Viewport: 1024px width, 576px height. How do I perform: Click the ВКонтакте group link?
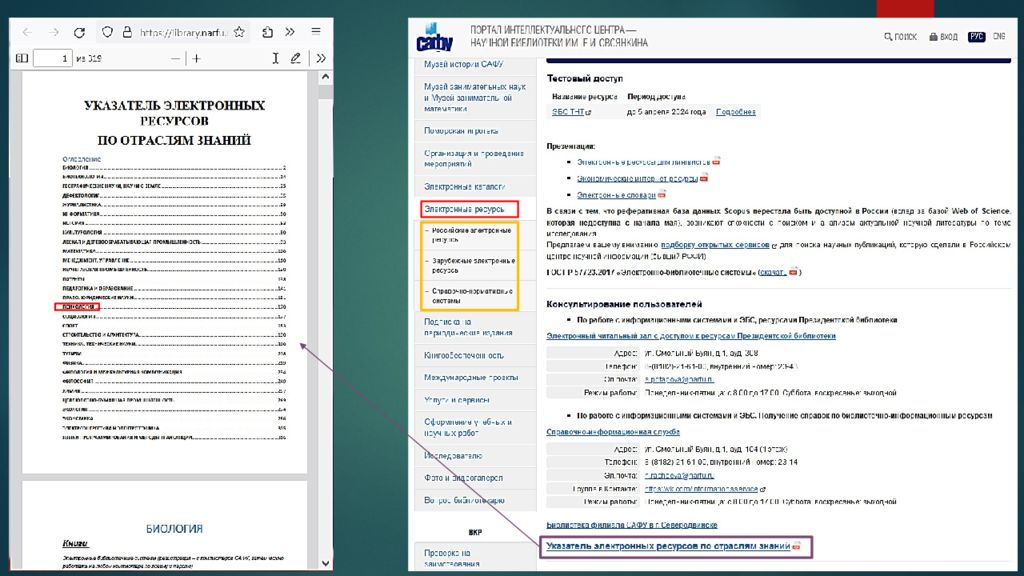pos(701,488)
